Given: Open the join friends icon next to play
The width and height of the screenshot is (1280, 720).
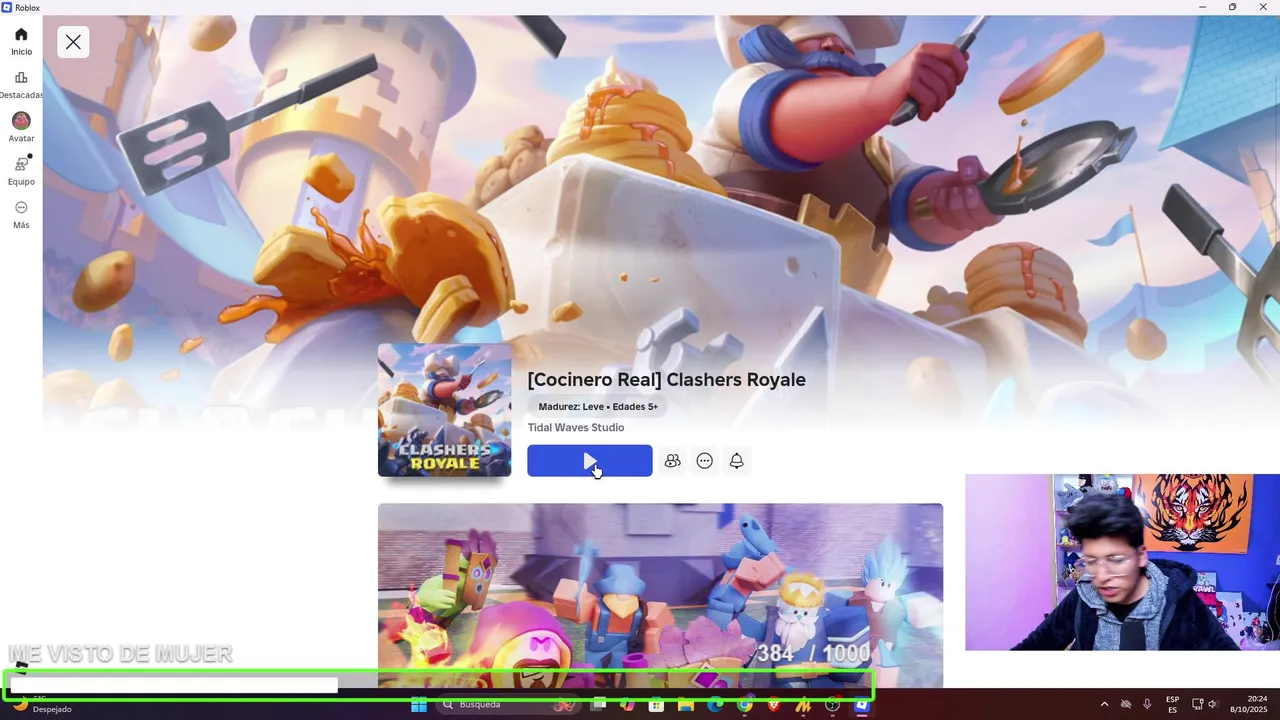Looking at the screenshot, I should [672, 461].
